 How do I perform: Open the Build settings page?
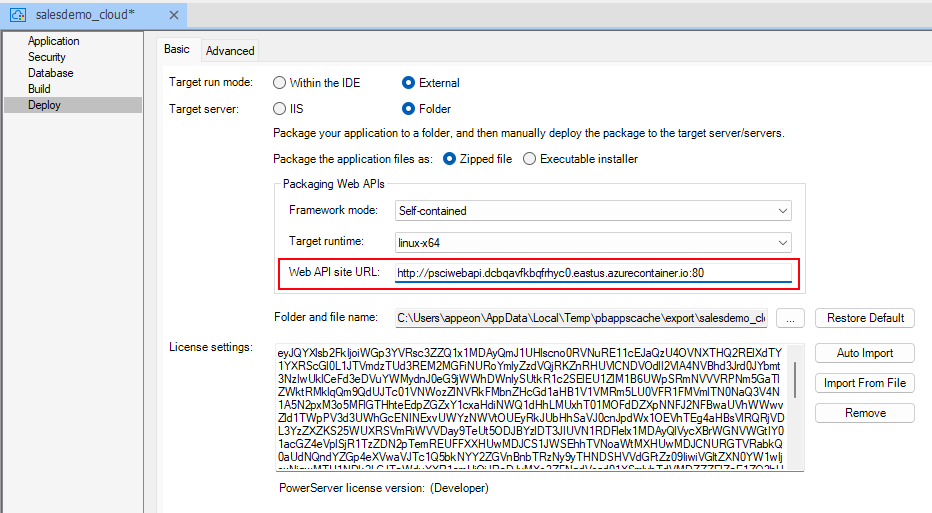pos(39,89)
